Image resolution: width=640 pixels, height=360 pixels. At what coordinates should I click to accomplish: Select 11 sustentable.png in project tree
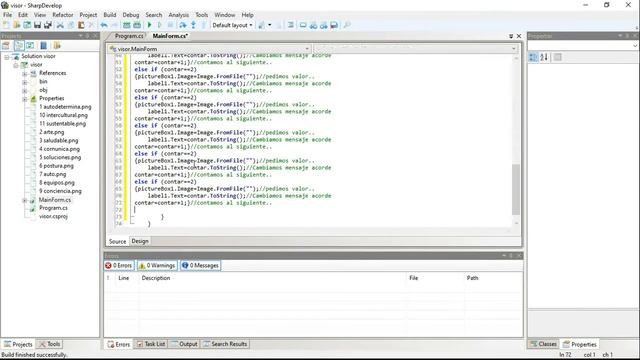(62, 124)
